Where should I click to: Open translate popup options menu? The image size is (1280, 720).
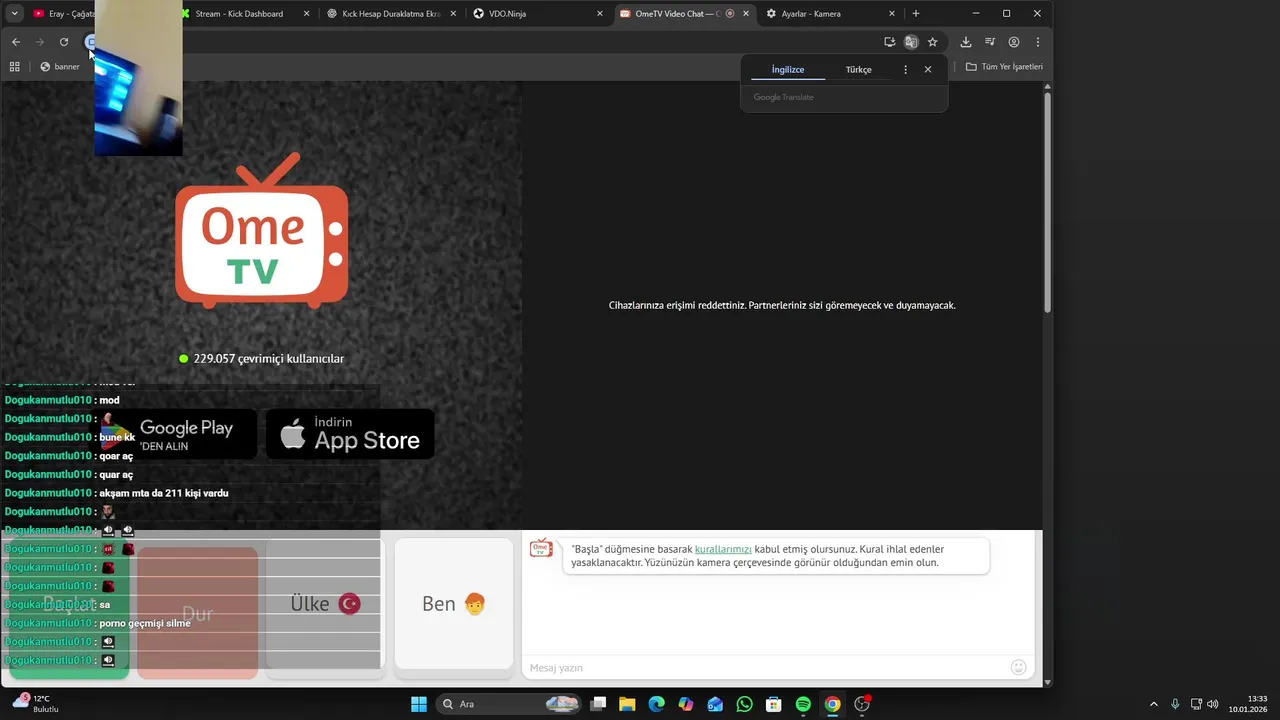(x=906, y=70)
